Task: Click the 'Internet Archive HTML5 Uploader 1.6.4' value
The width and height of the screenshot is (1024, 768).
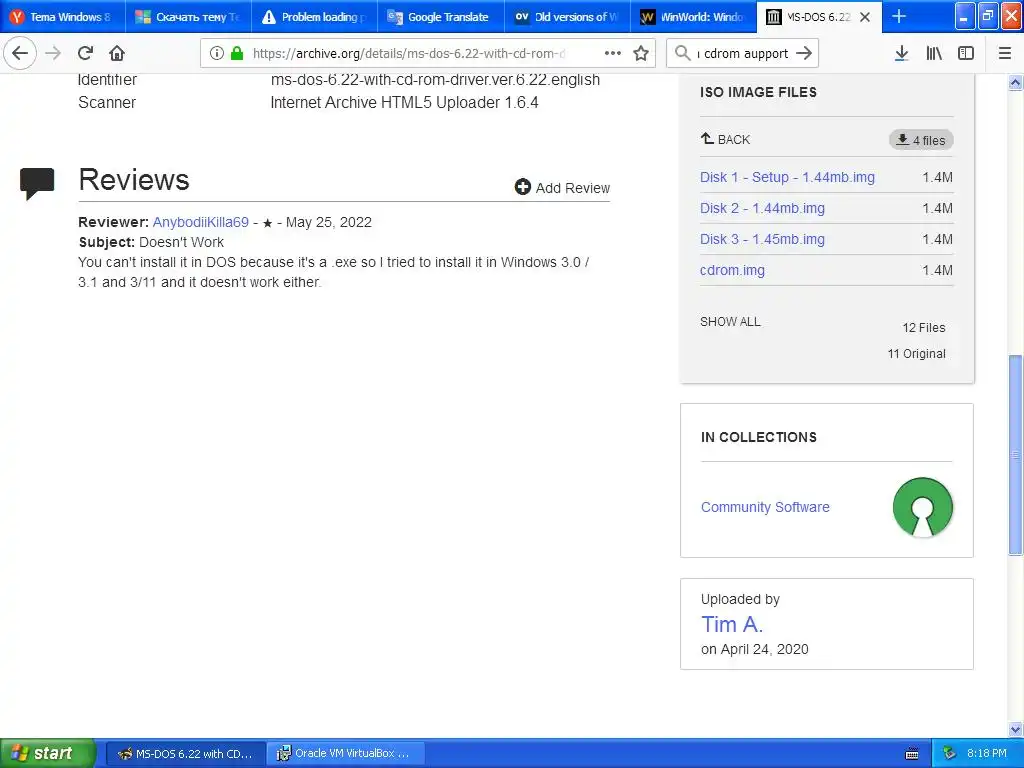Action: click(x=404, y=103)
